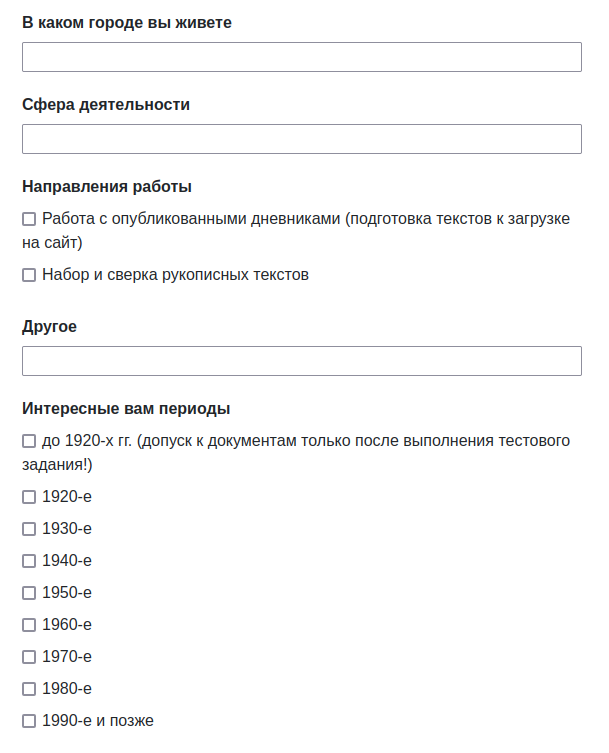Enable the 'до 1920-х гг.' period checkbox

point(29,441)
